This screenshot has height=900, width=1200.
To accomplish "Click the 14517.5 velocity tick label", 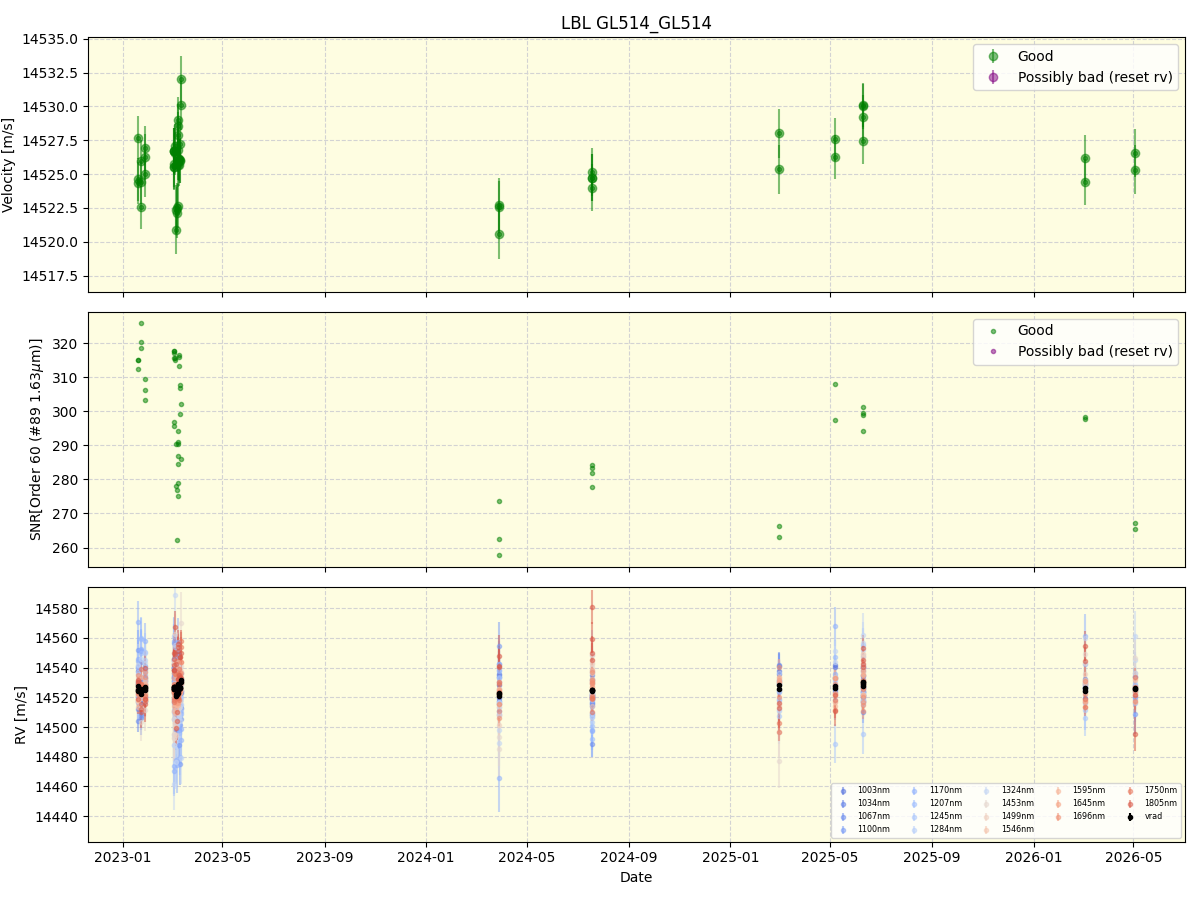I will [50, 276].
